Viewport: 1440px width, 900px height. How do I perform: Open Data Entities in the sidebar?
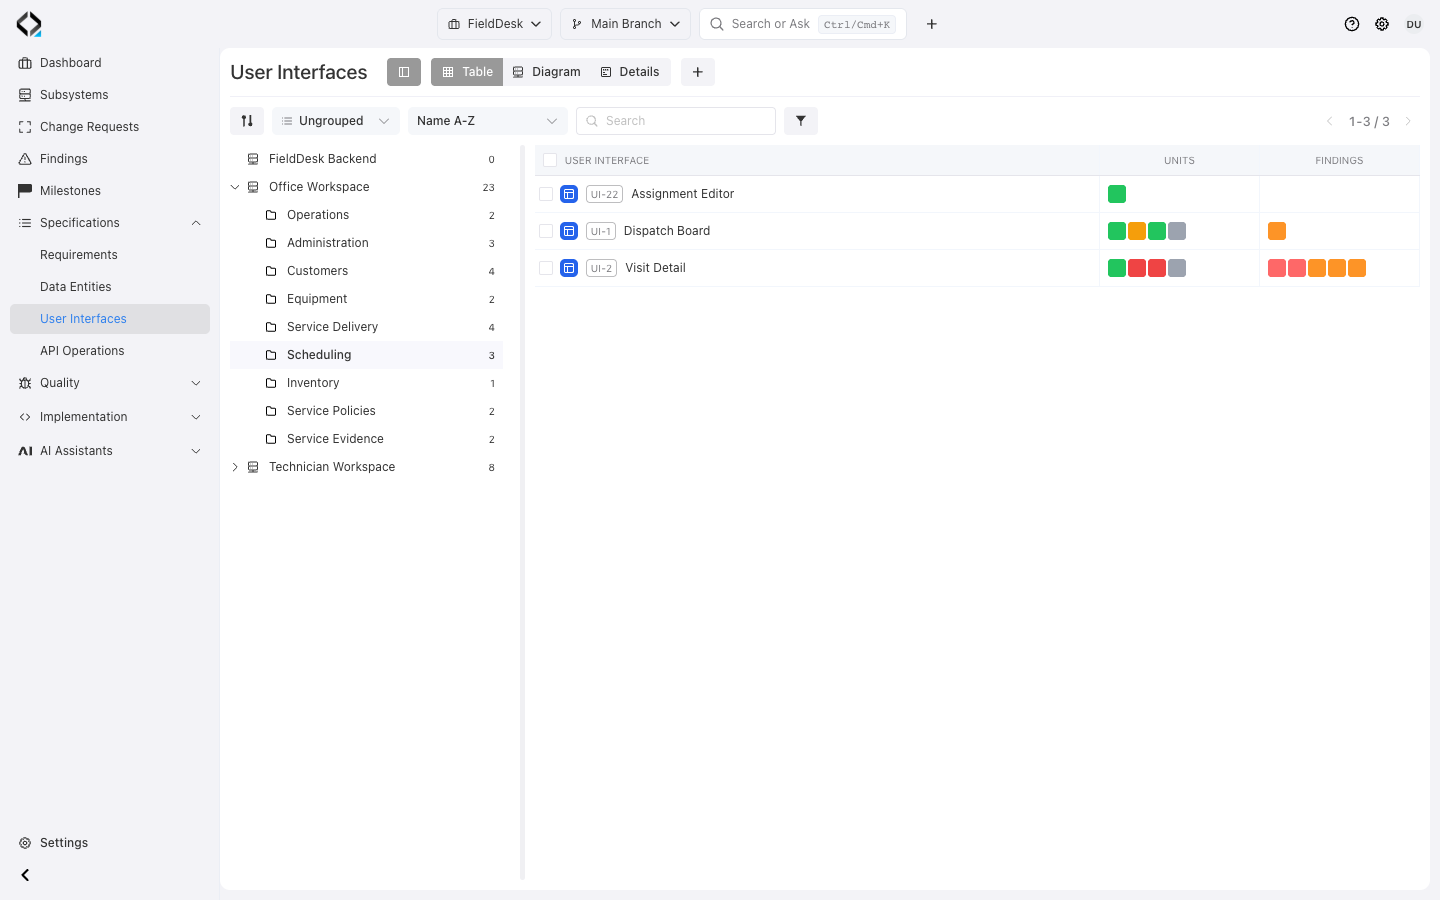pyautogui.click(x=76, y=287)
